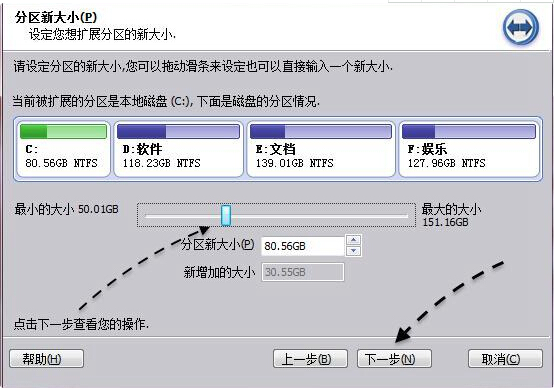Select the C: 80.56GB NTFS partition block
The image size is (555, 388).
[x=63, y=149]
